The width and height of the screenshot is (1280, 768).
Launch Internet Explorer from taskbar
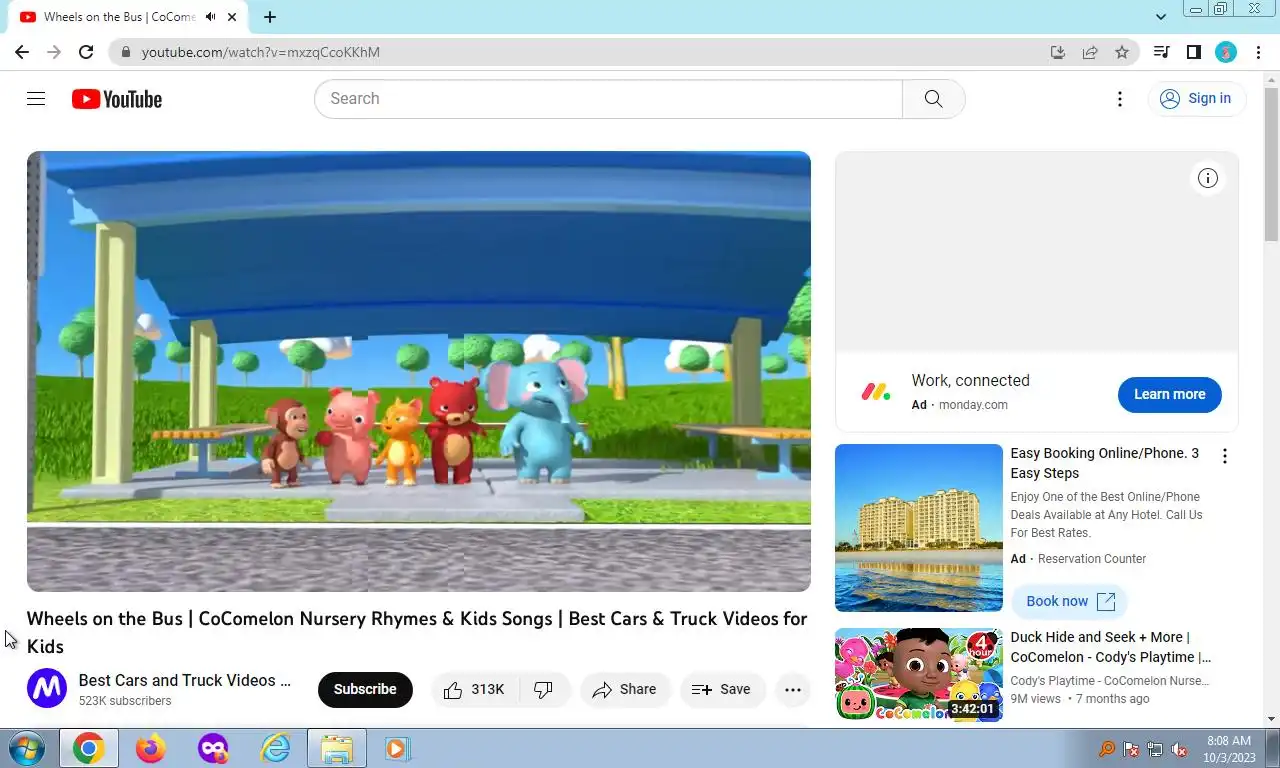click(x=275, y=748)
